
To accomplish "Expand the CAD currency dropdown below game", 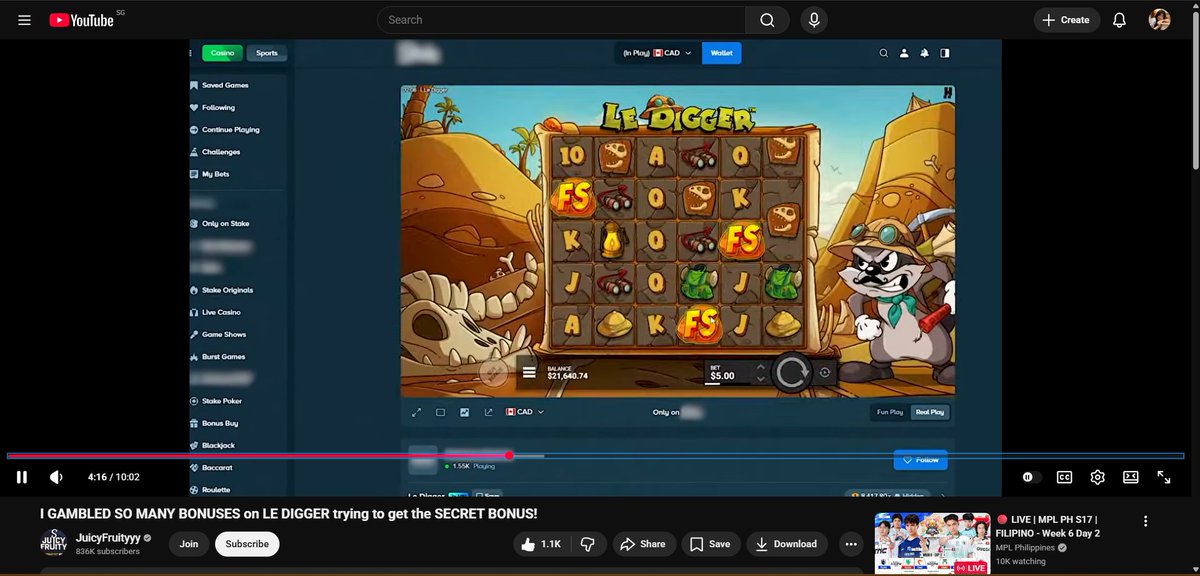I will tap(525, 412).
